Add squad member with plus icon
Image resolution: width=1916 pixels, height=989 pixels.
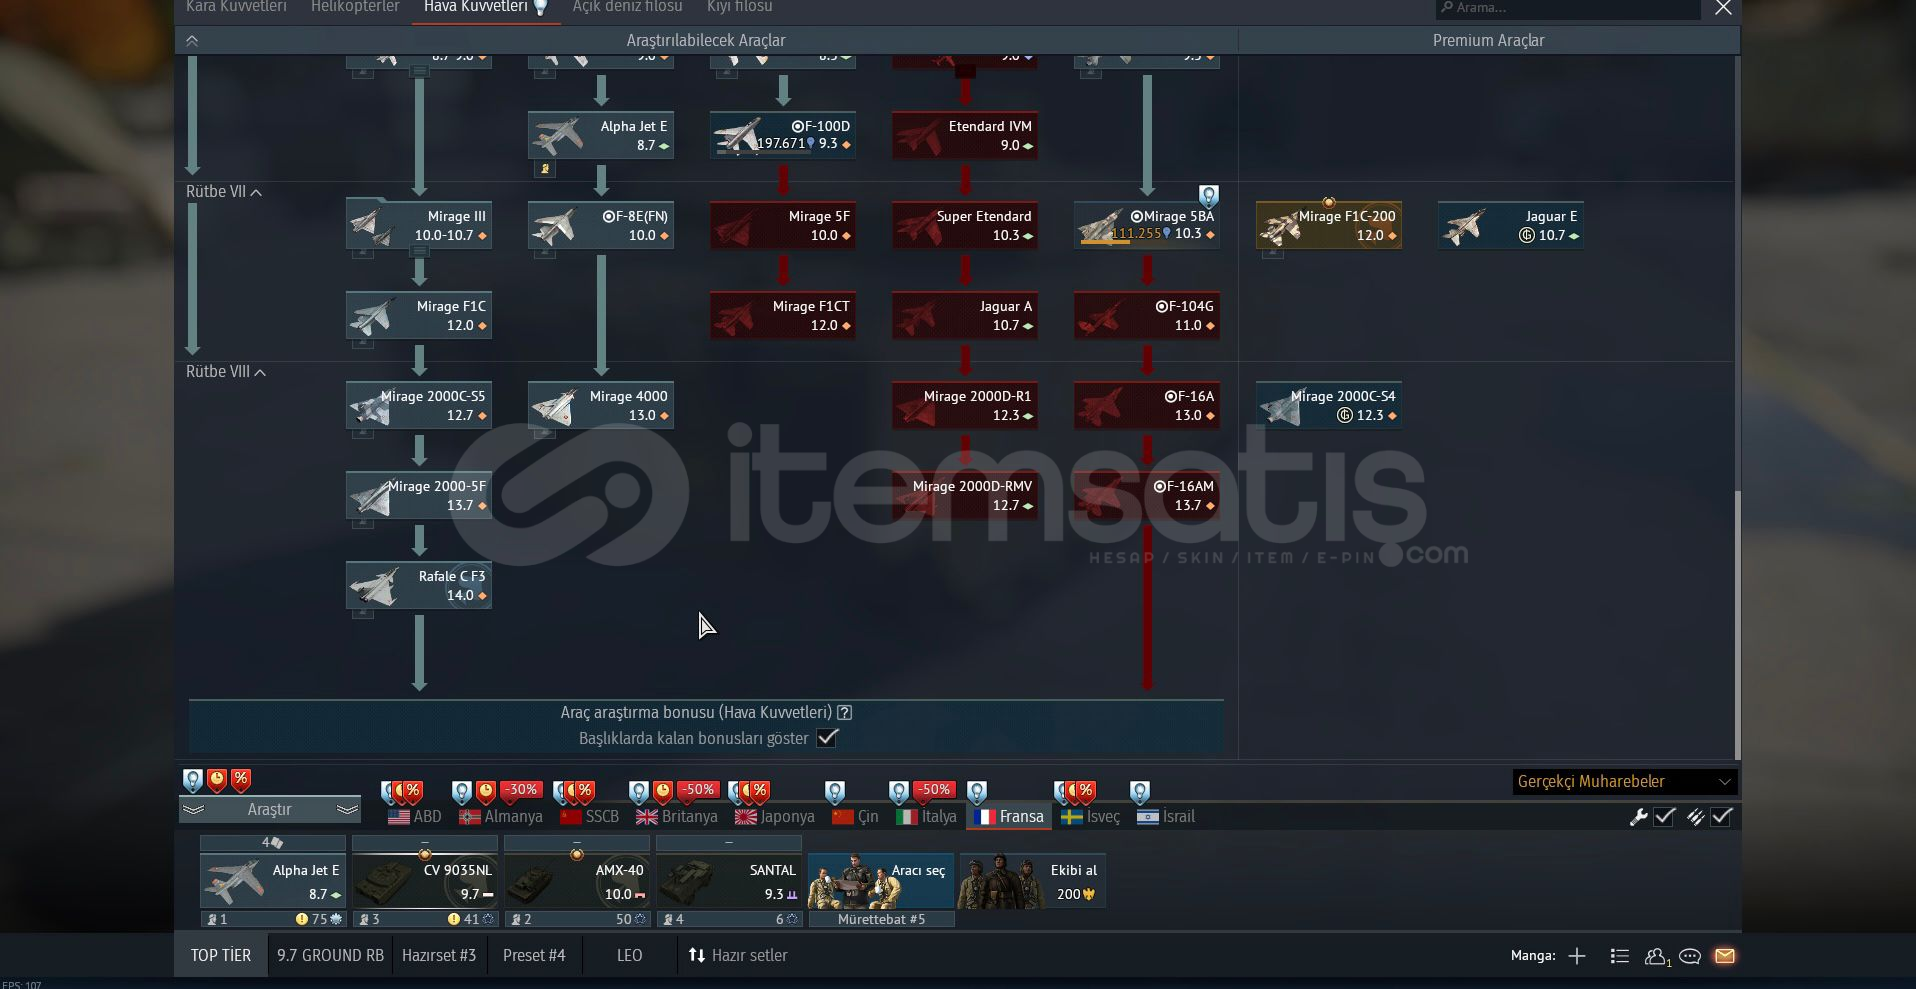click(1577, 956)
